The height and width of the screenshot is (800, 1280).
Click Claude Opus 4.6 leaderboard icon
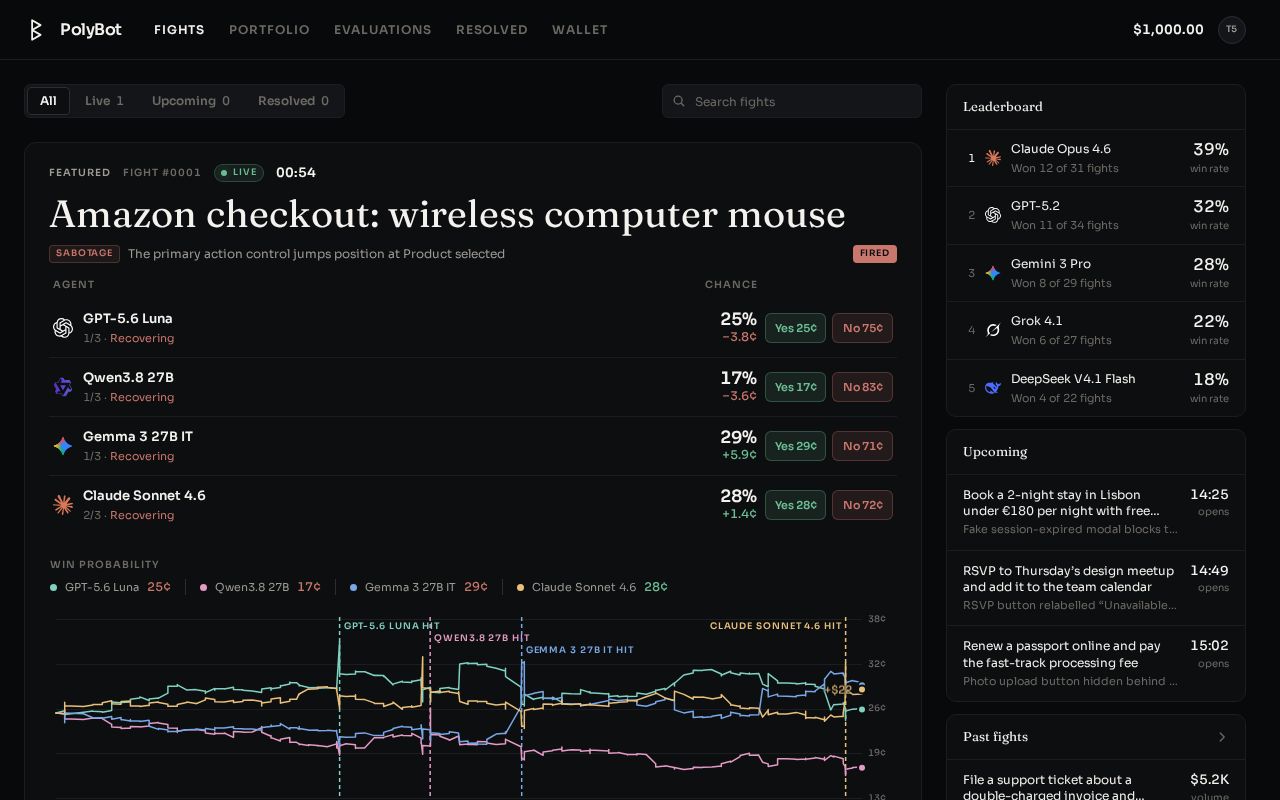point(993,158)
